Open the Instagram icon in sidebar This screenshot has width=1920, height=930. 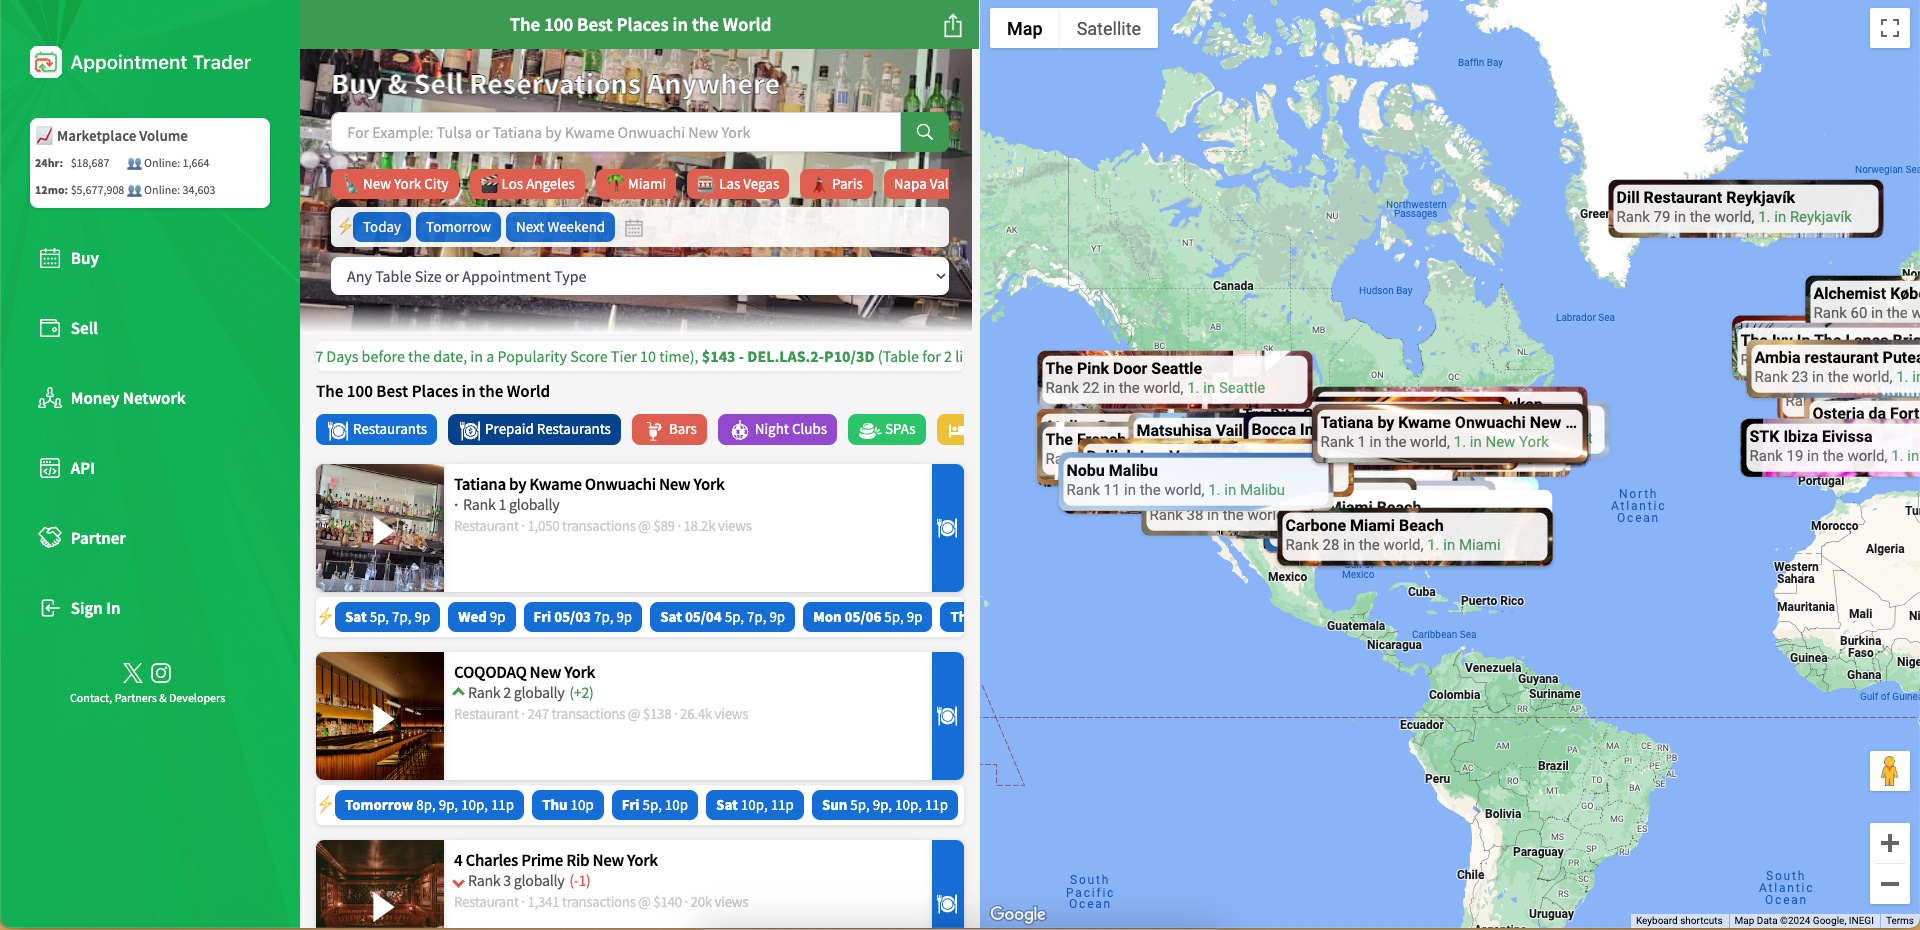click(161, 673)
